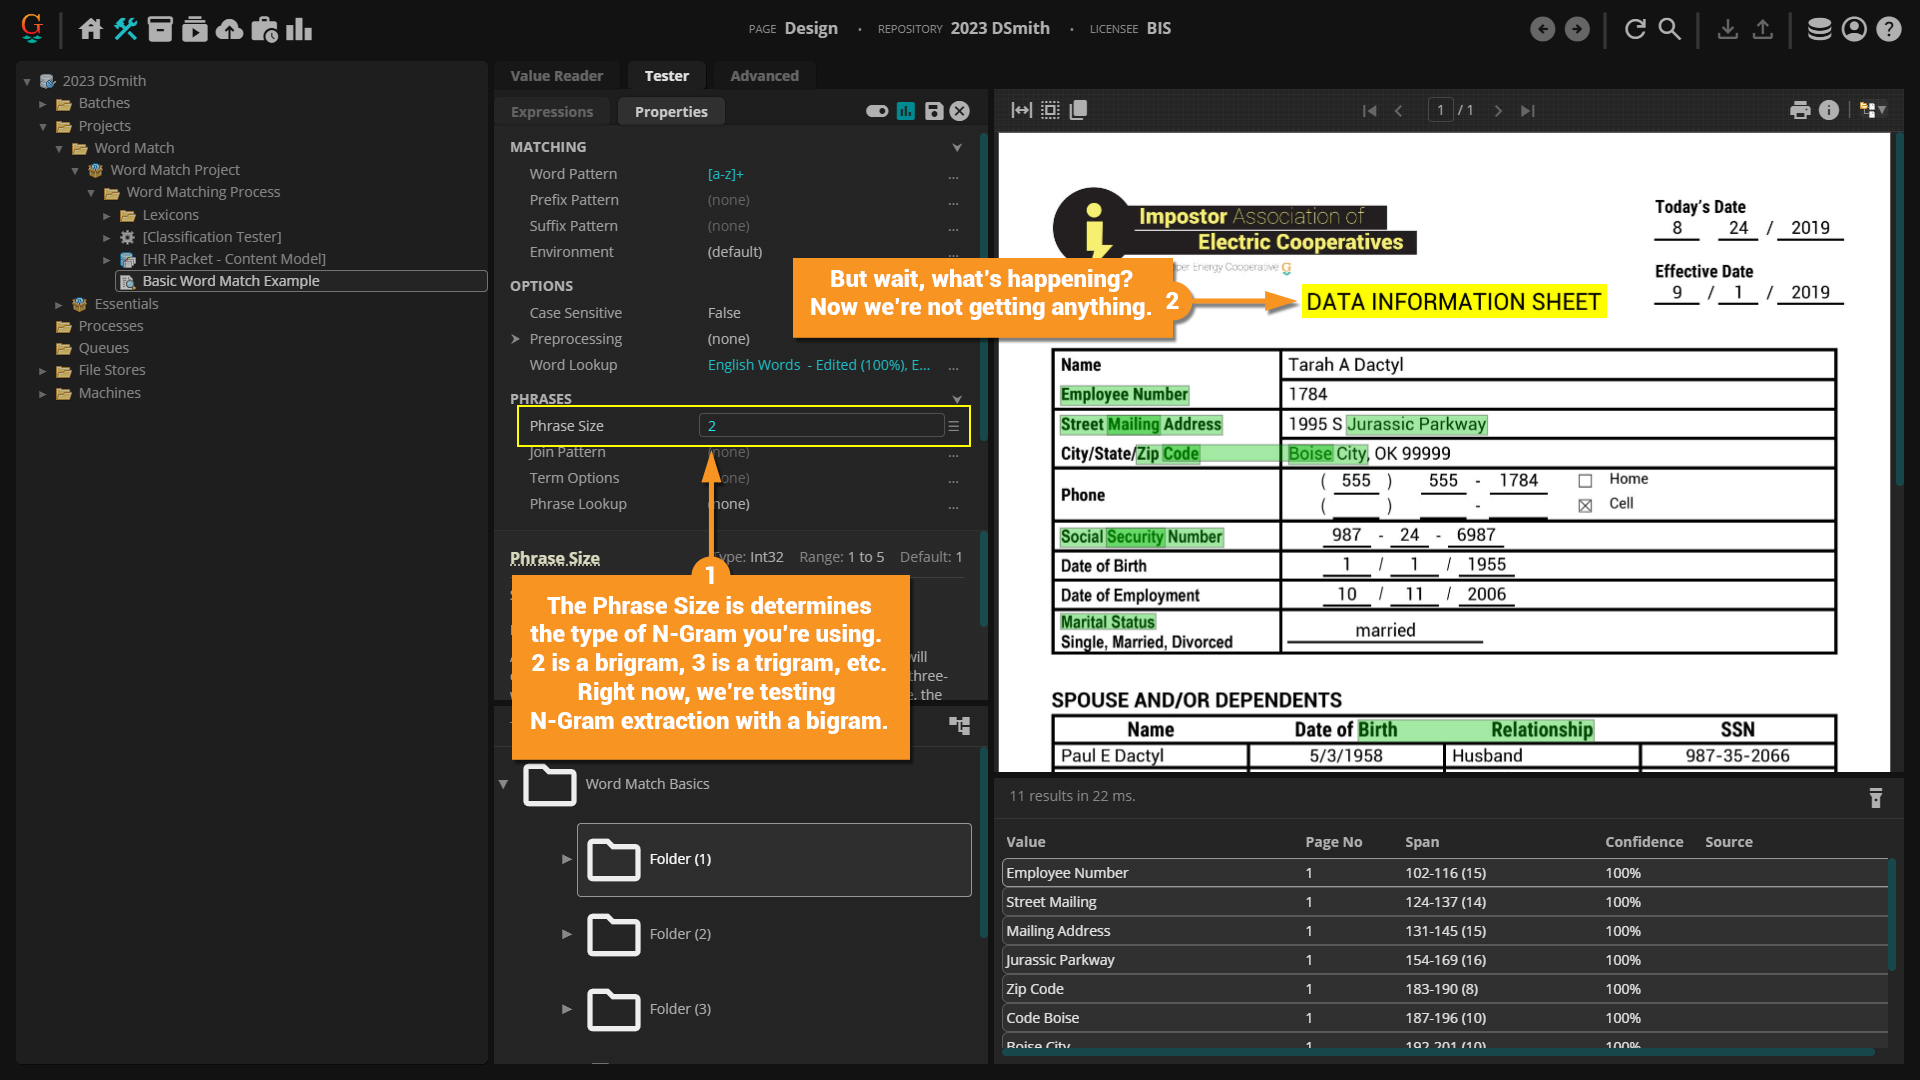Open the Batches archive box icon
The image size is (1920, 1080).
tap(160, 29)
